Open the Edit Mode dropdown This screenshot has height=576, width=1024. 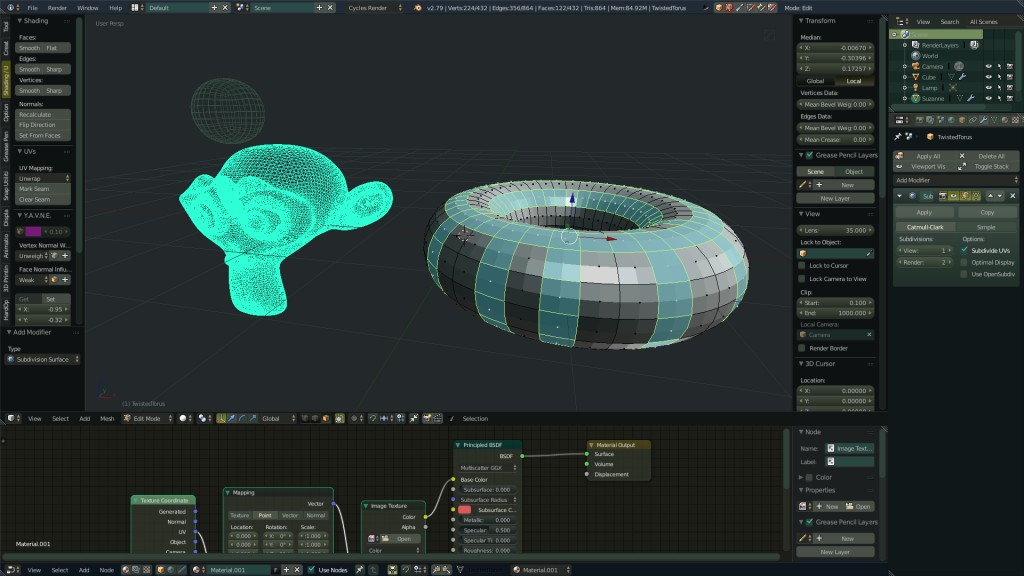(x=148, y=419)
